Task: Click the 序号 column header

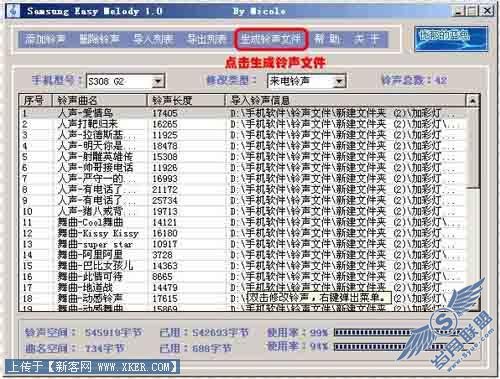Action: (36, 100)
